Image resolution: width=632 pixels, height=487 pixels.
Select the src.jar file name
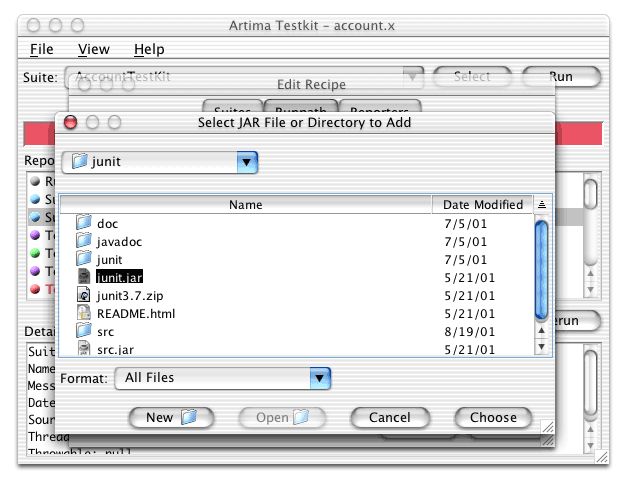point(115,349)
